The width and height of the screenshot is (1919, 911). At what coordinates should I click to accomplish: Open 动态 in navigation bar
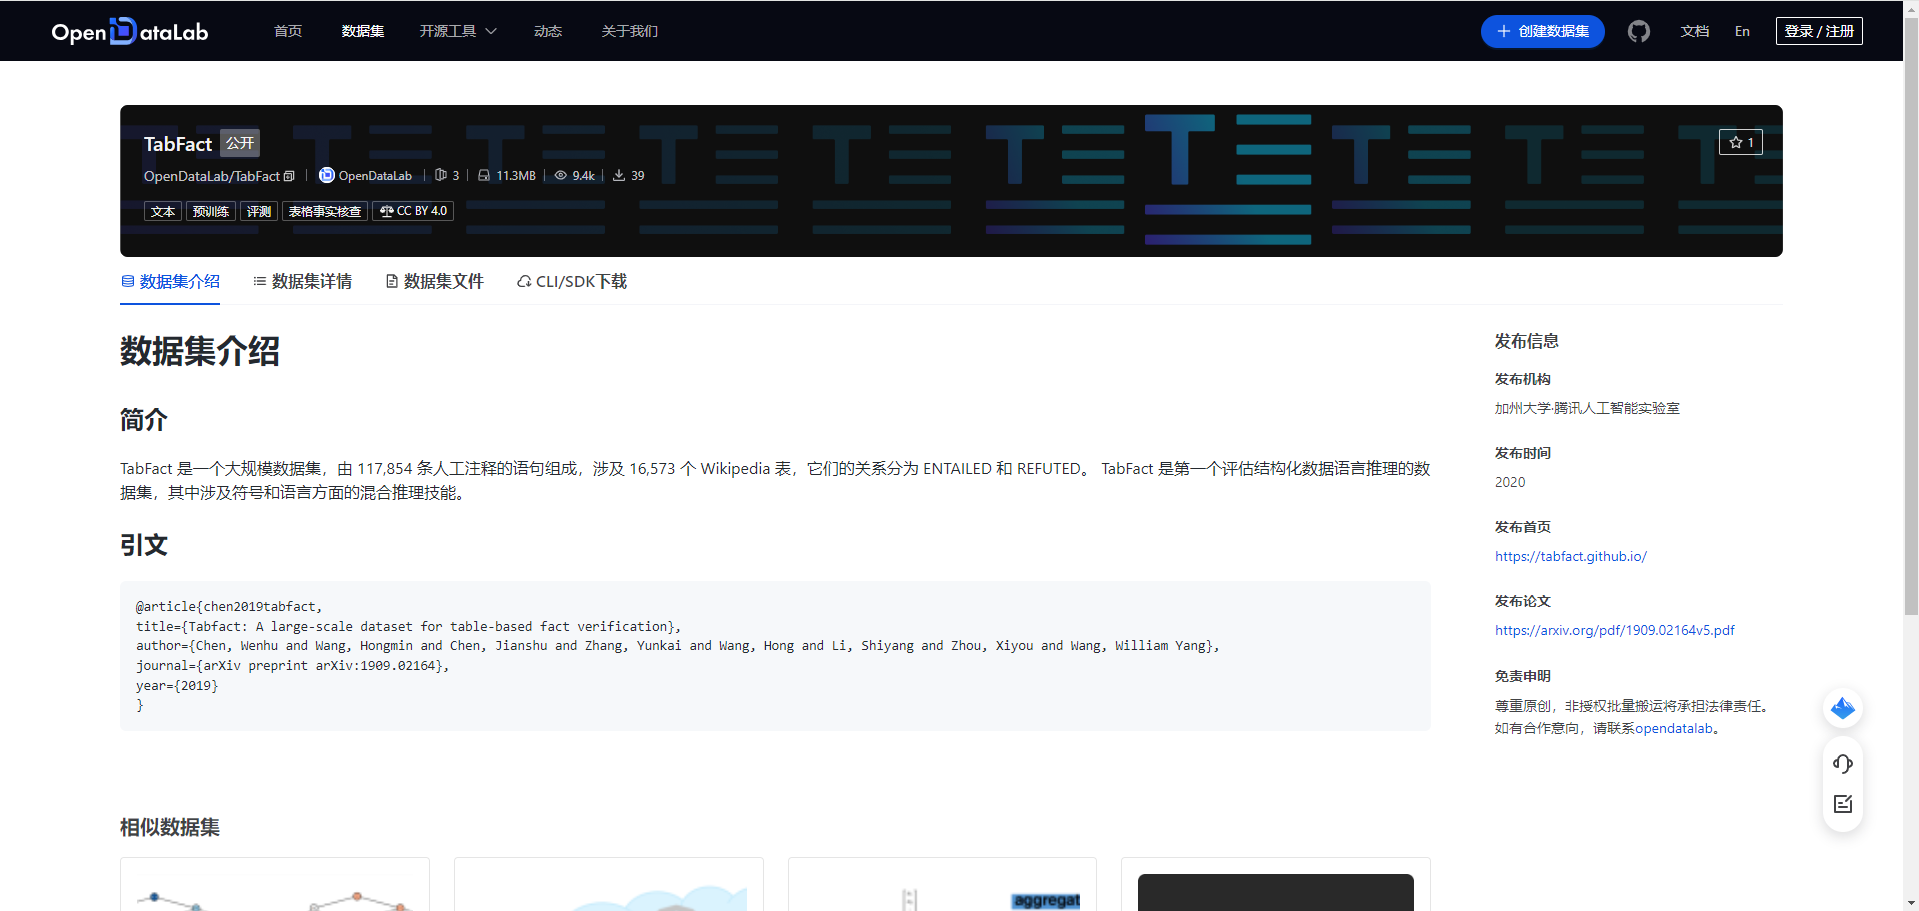548,31
